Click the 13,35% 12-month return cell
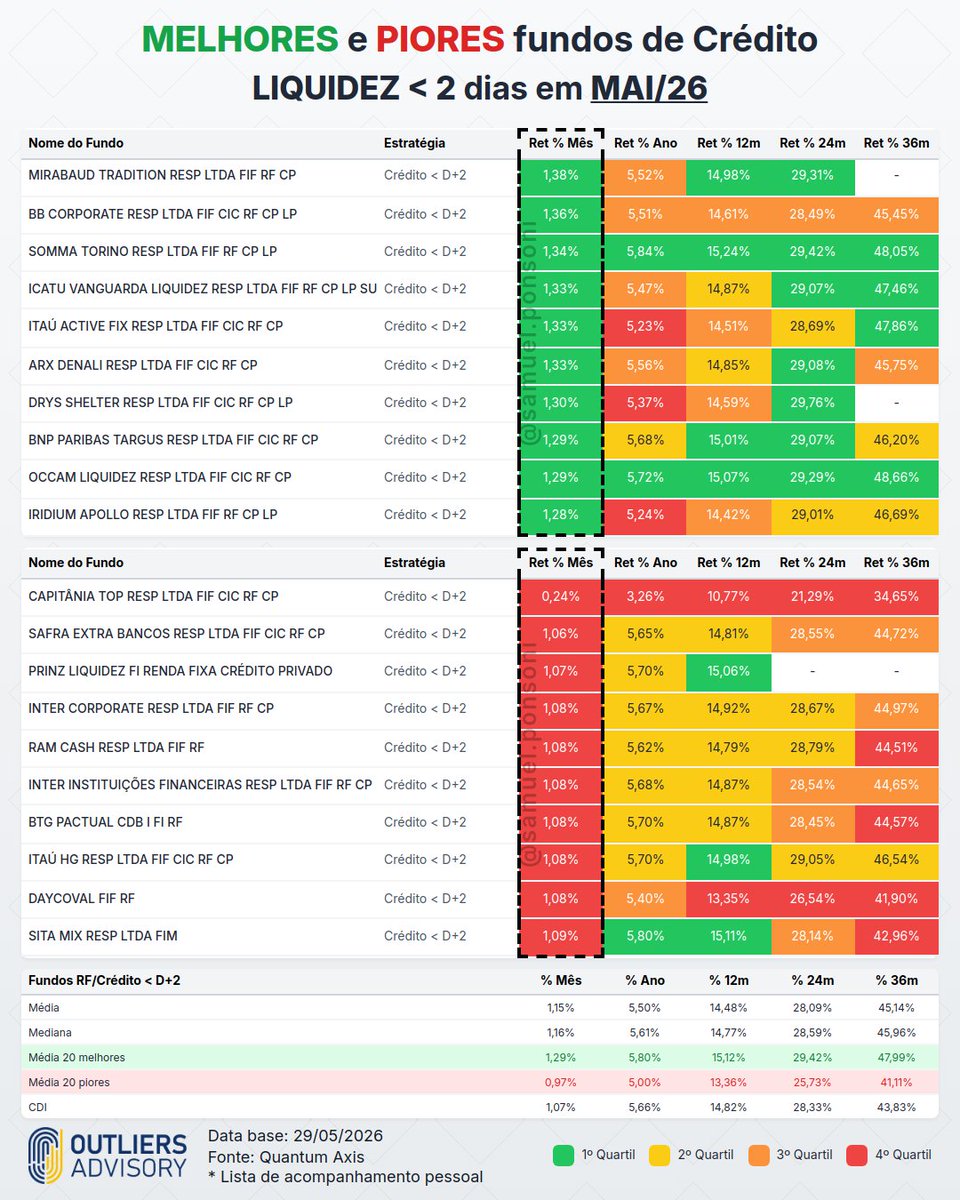 coord(729,899)
